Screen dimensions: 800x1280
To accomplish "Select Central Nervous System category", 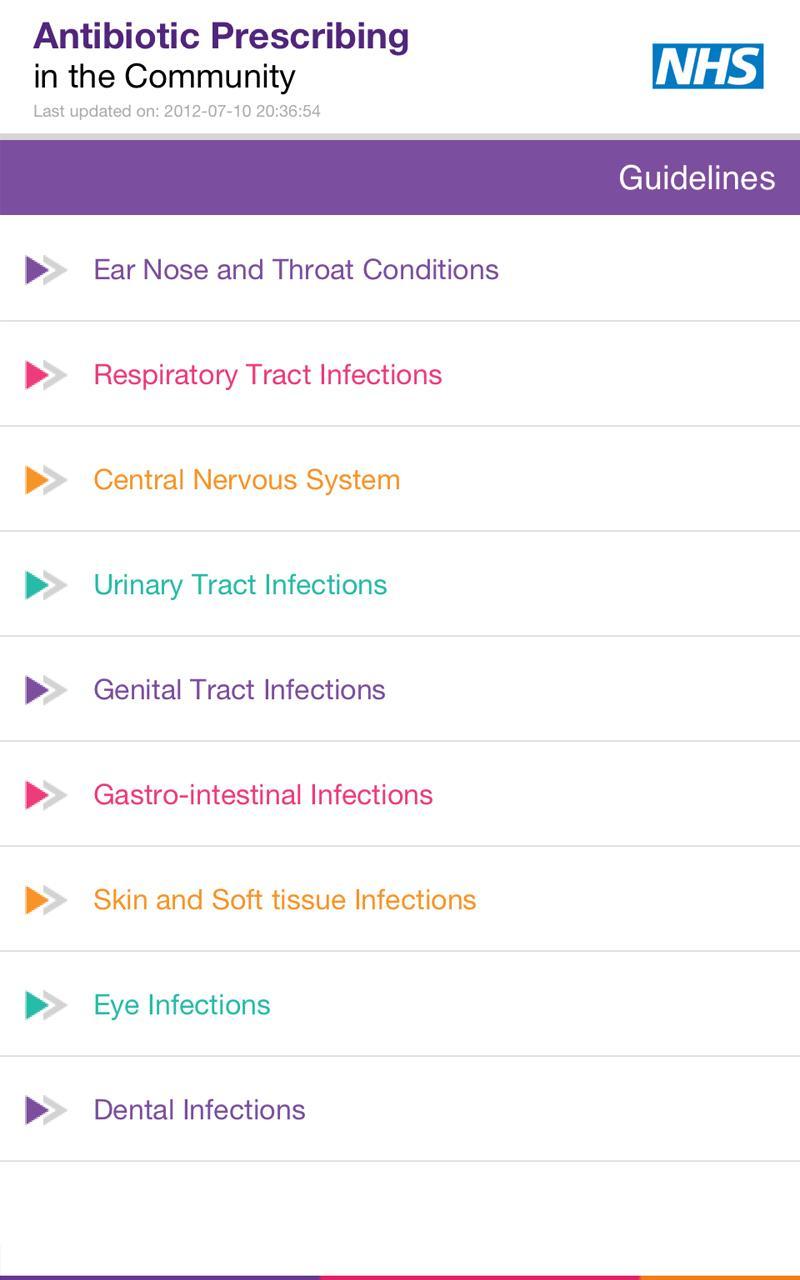I will coord(247,480).
